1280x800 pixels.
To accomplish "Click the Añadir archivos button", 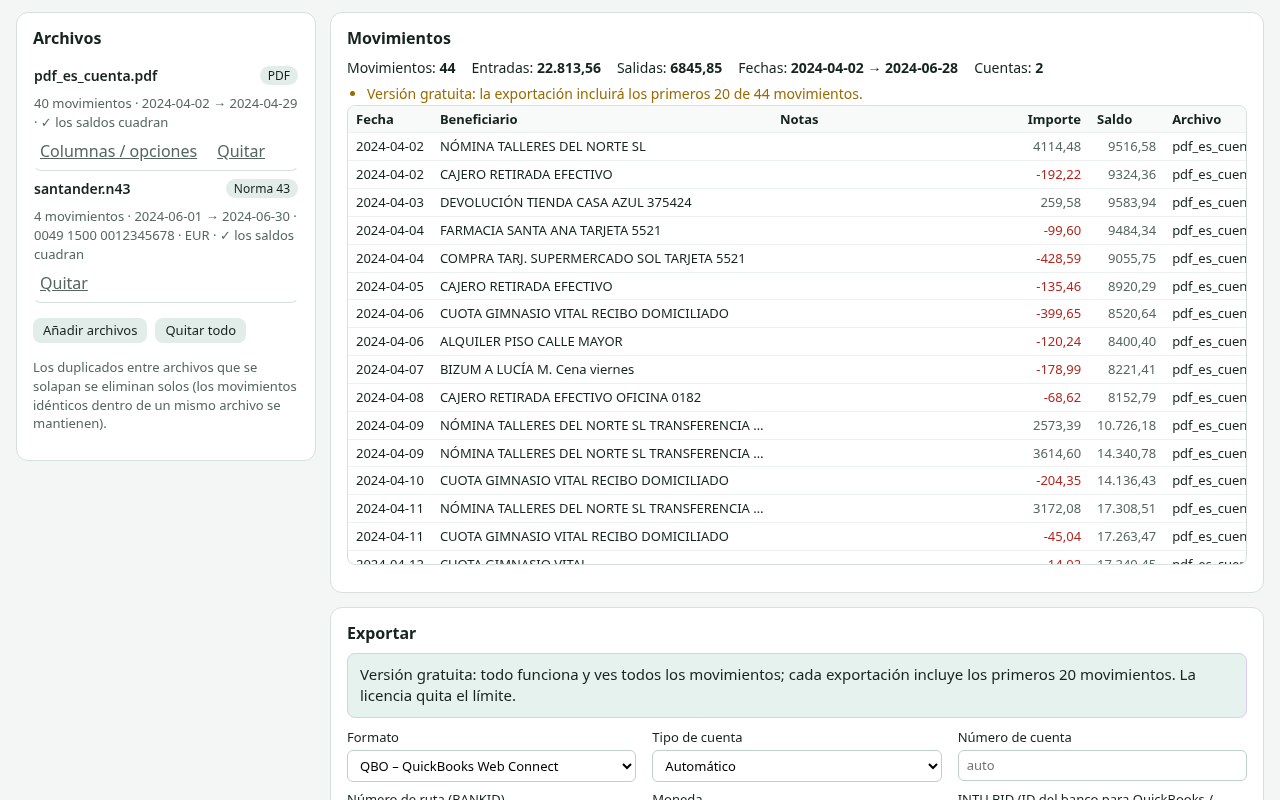I will click(90, 330).
